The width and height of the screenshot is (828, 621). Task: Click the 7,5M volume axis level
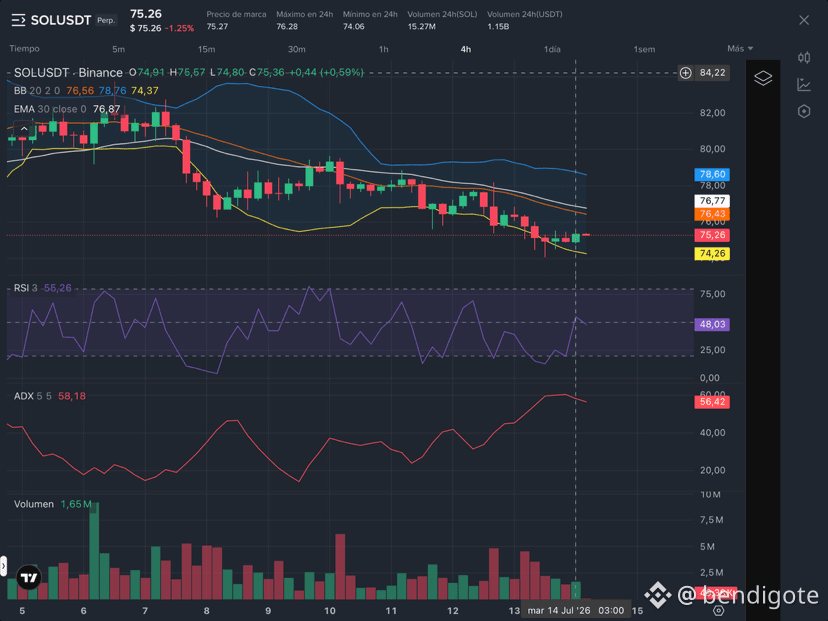click(x=711, y=520)
